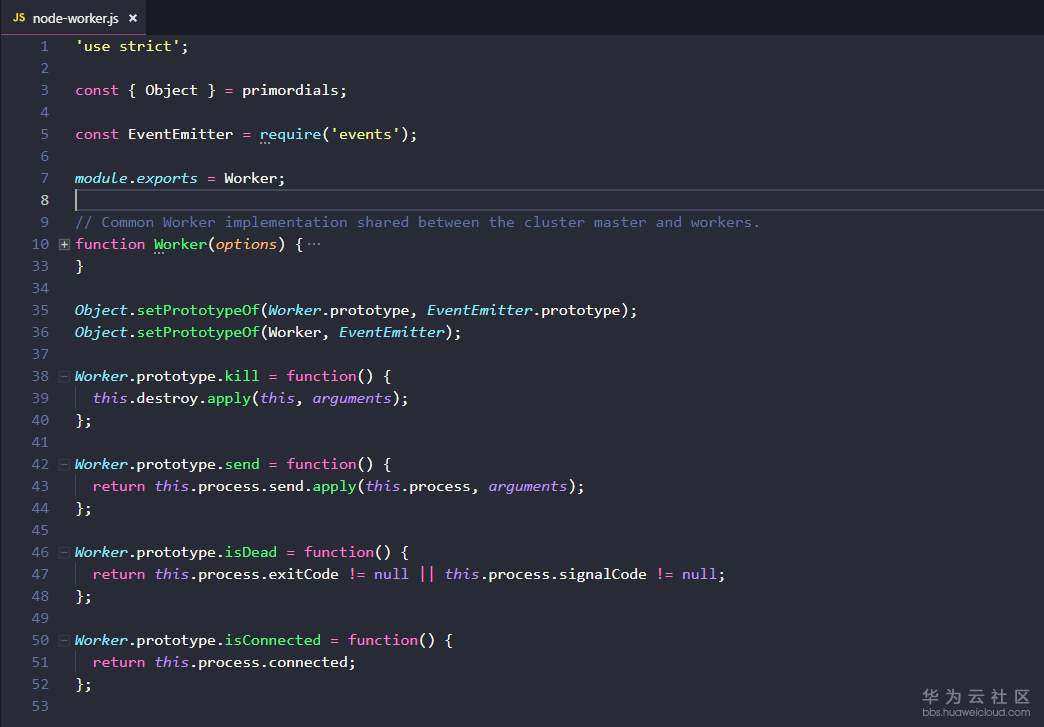Viewport: 1044px width, 727px height.
Task: Click 'setPrototypeOf' on line 36
Action: pyautogui.click(x=198, y=332)
